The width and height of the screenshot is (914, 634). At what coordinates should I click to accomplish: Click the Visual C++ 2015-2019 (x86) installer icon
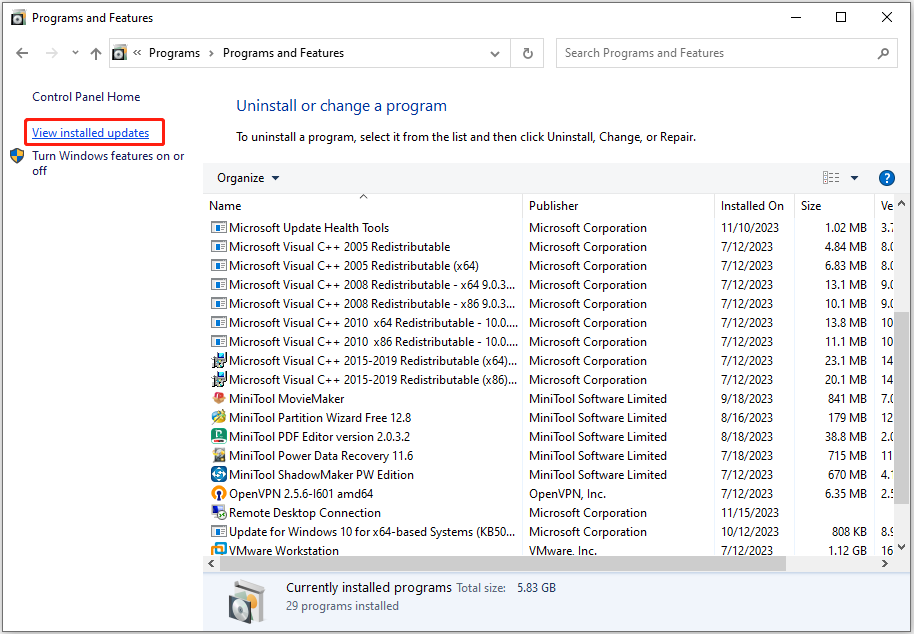[219, 380]
